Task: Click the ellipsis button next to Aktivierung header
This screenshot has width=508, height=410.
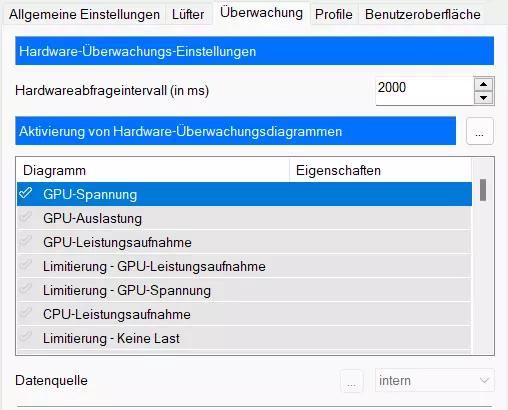Action: point(480,131)
